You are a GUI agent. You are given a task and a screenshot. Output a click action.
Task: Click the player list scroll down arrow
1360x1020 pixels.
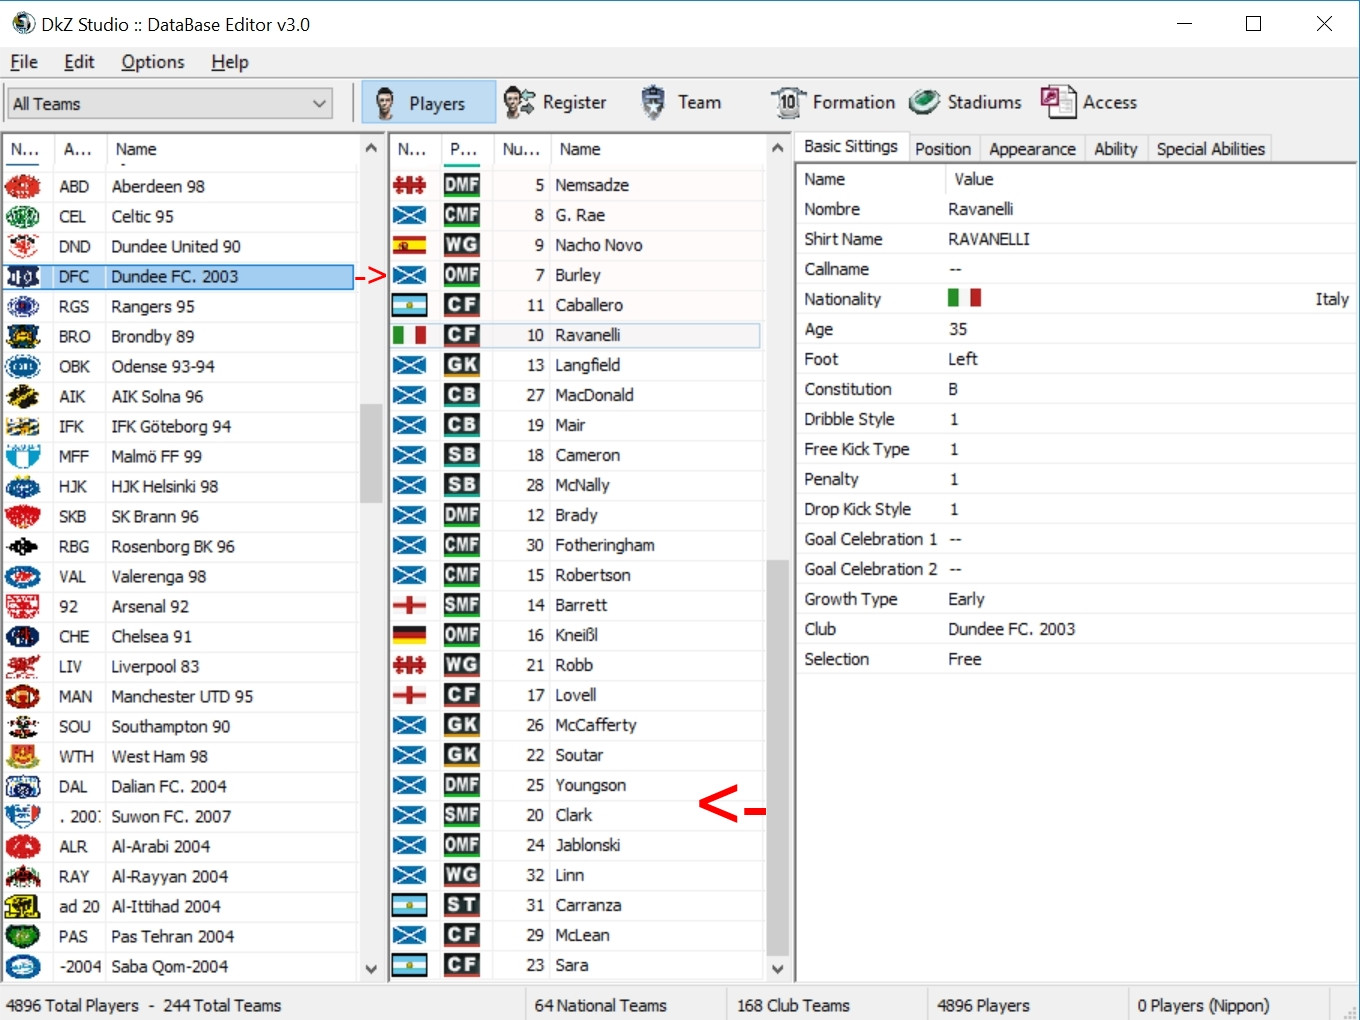[778, 968]
